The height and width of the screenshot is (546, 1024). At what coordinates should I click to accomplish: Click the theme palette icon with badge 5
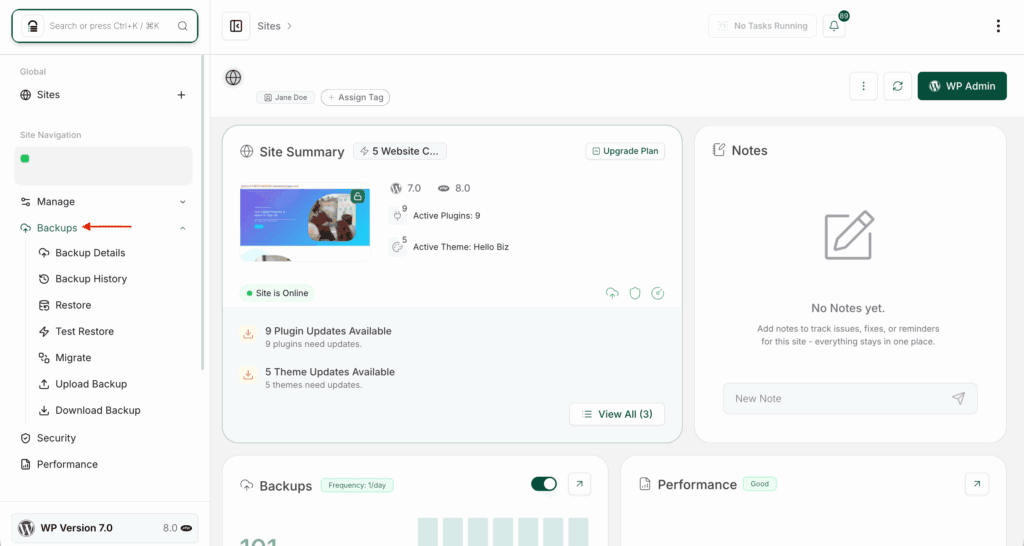[x=397, y=246]
